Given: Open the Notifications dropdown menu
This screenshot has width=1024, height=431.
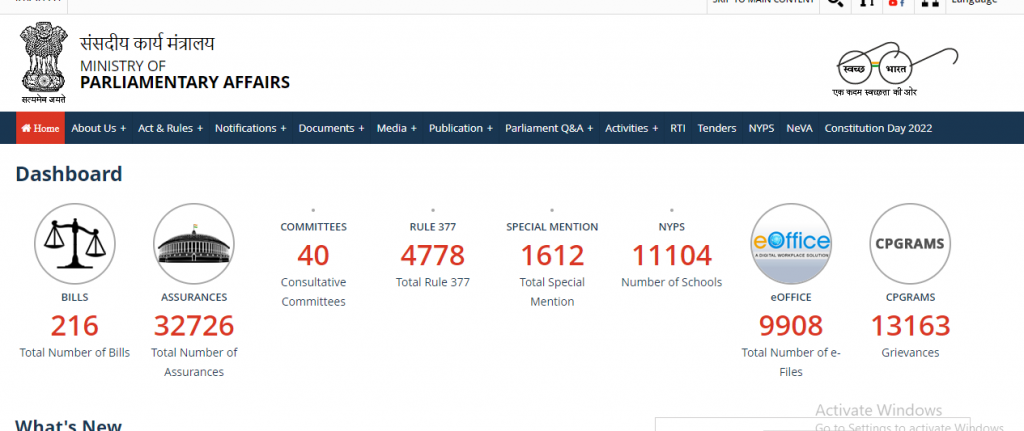Looking at the screenshot, I should pyautogui.click(x=250, y=128).
